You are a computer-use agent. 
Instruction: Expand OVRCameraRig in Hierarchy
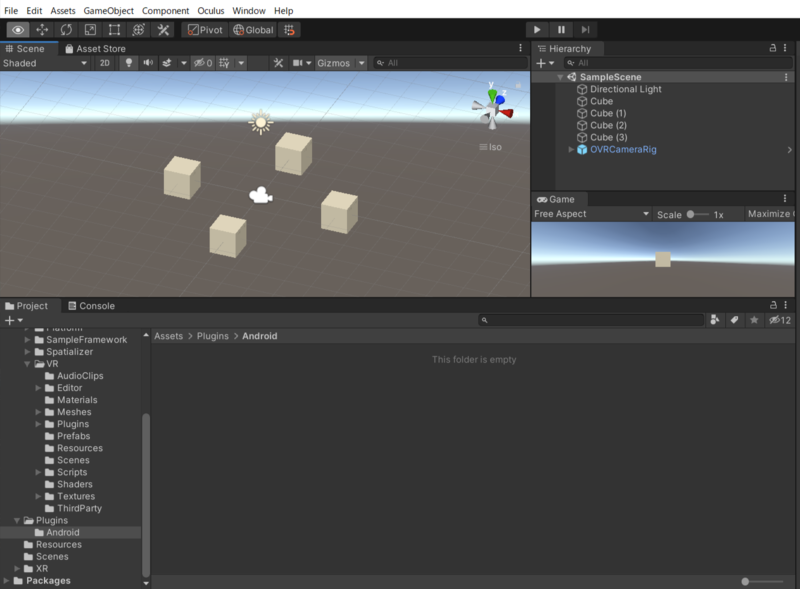[571, 150]
